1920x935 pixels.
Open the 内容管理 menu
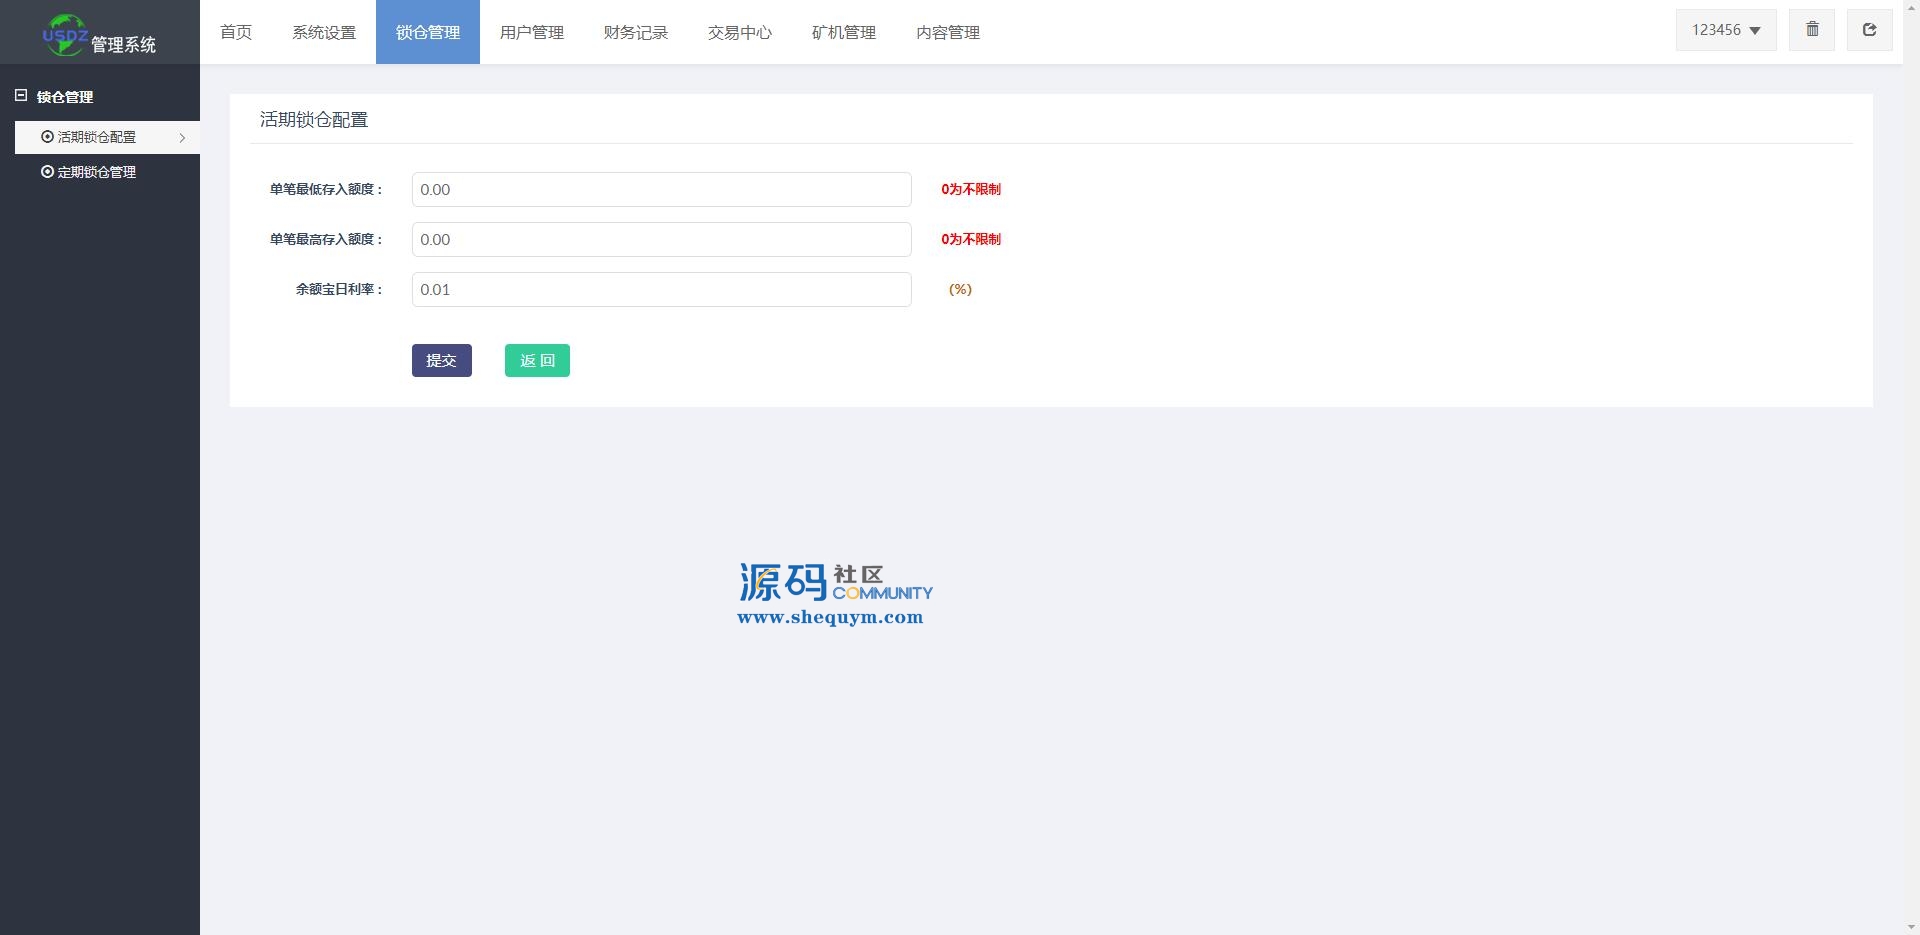pyautogui.click(x=948, y=32)
